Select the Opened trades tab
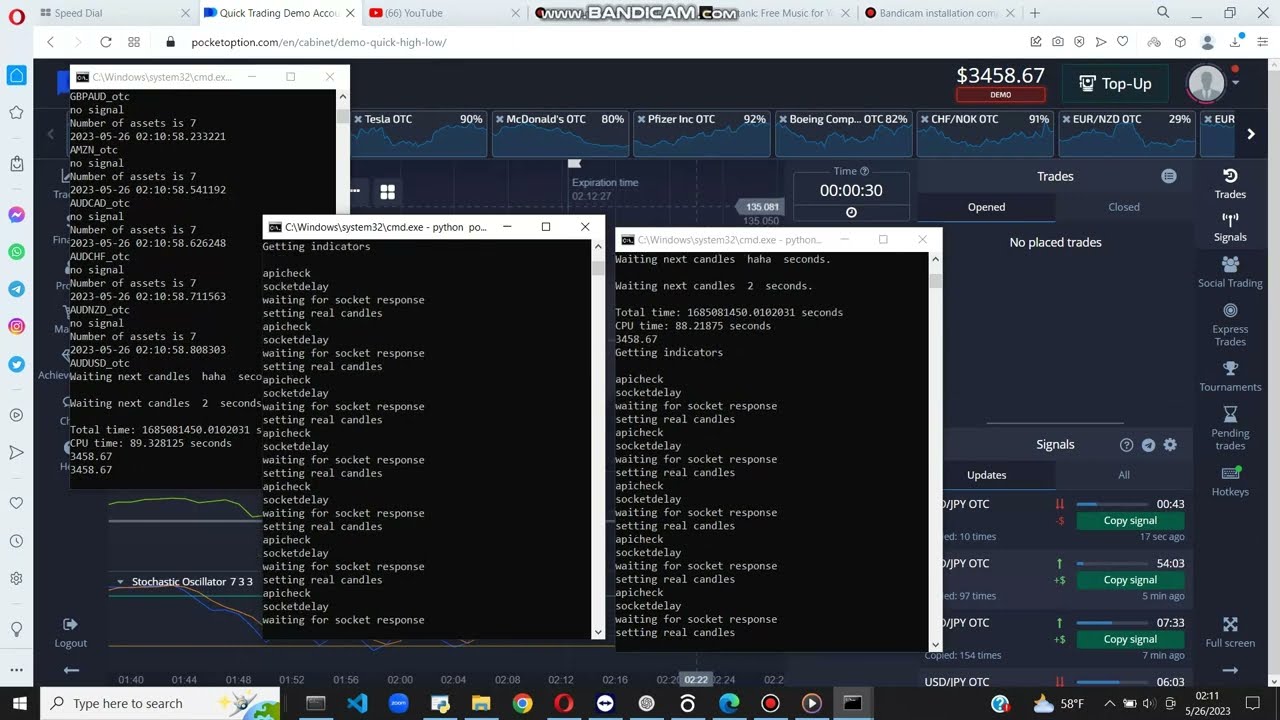The width and height of the screenshot is (1280, 720). [986, 207]
